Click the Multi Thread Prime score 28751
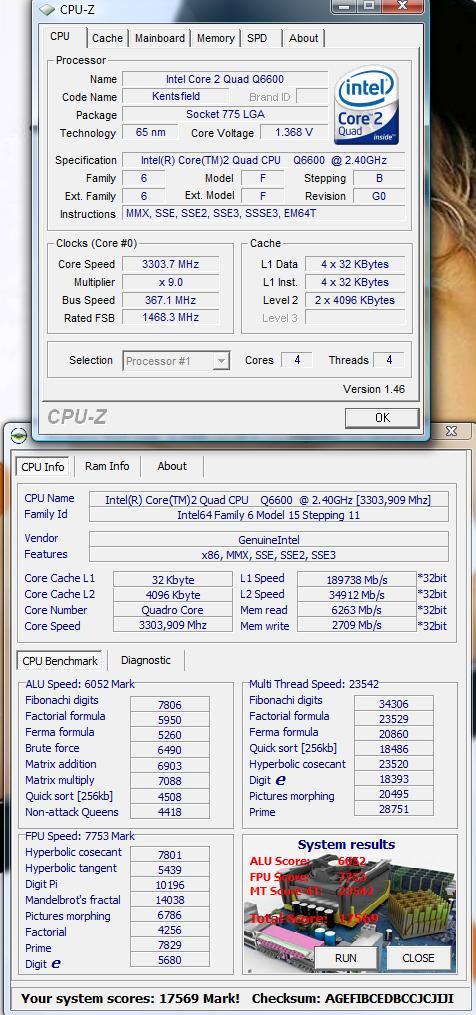Image resolution: width=476 pixels, height=1015 pixels. point(394,809)
